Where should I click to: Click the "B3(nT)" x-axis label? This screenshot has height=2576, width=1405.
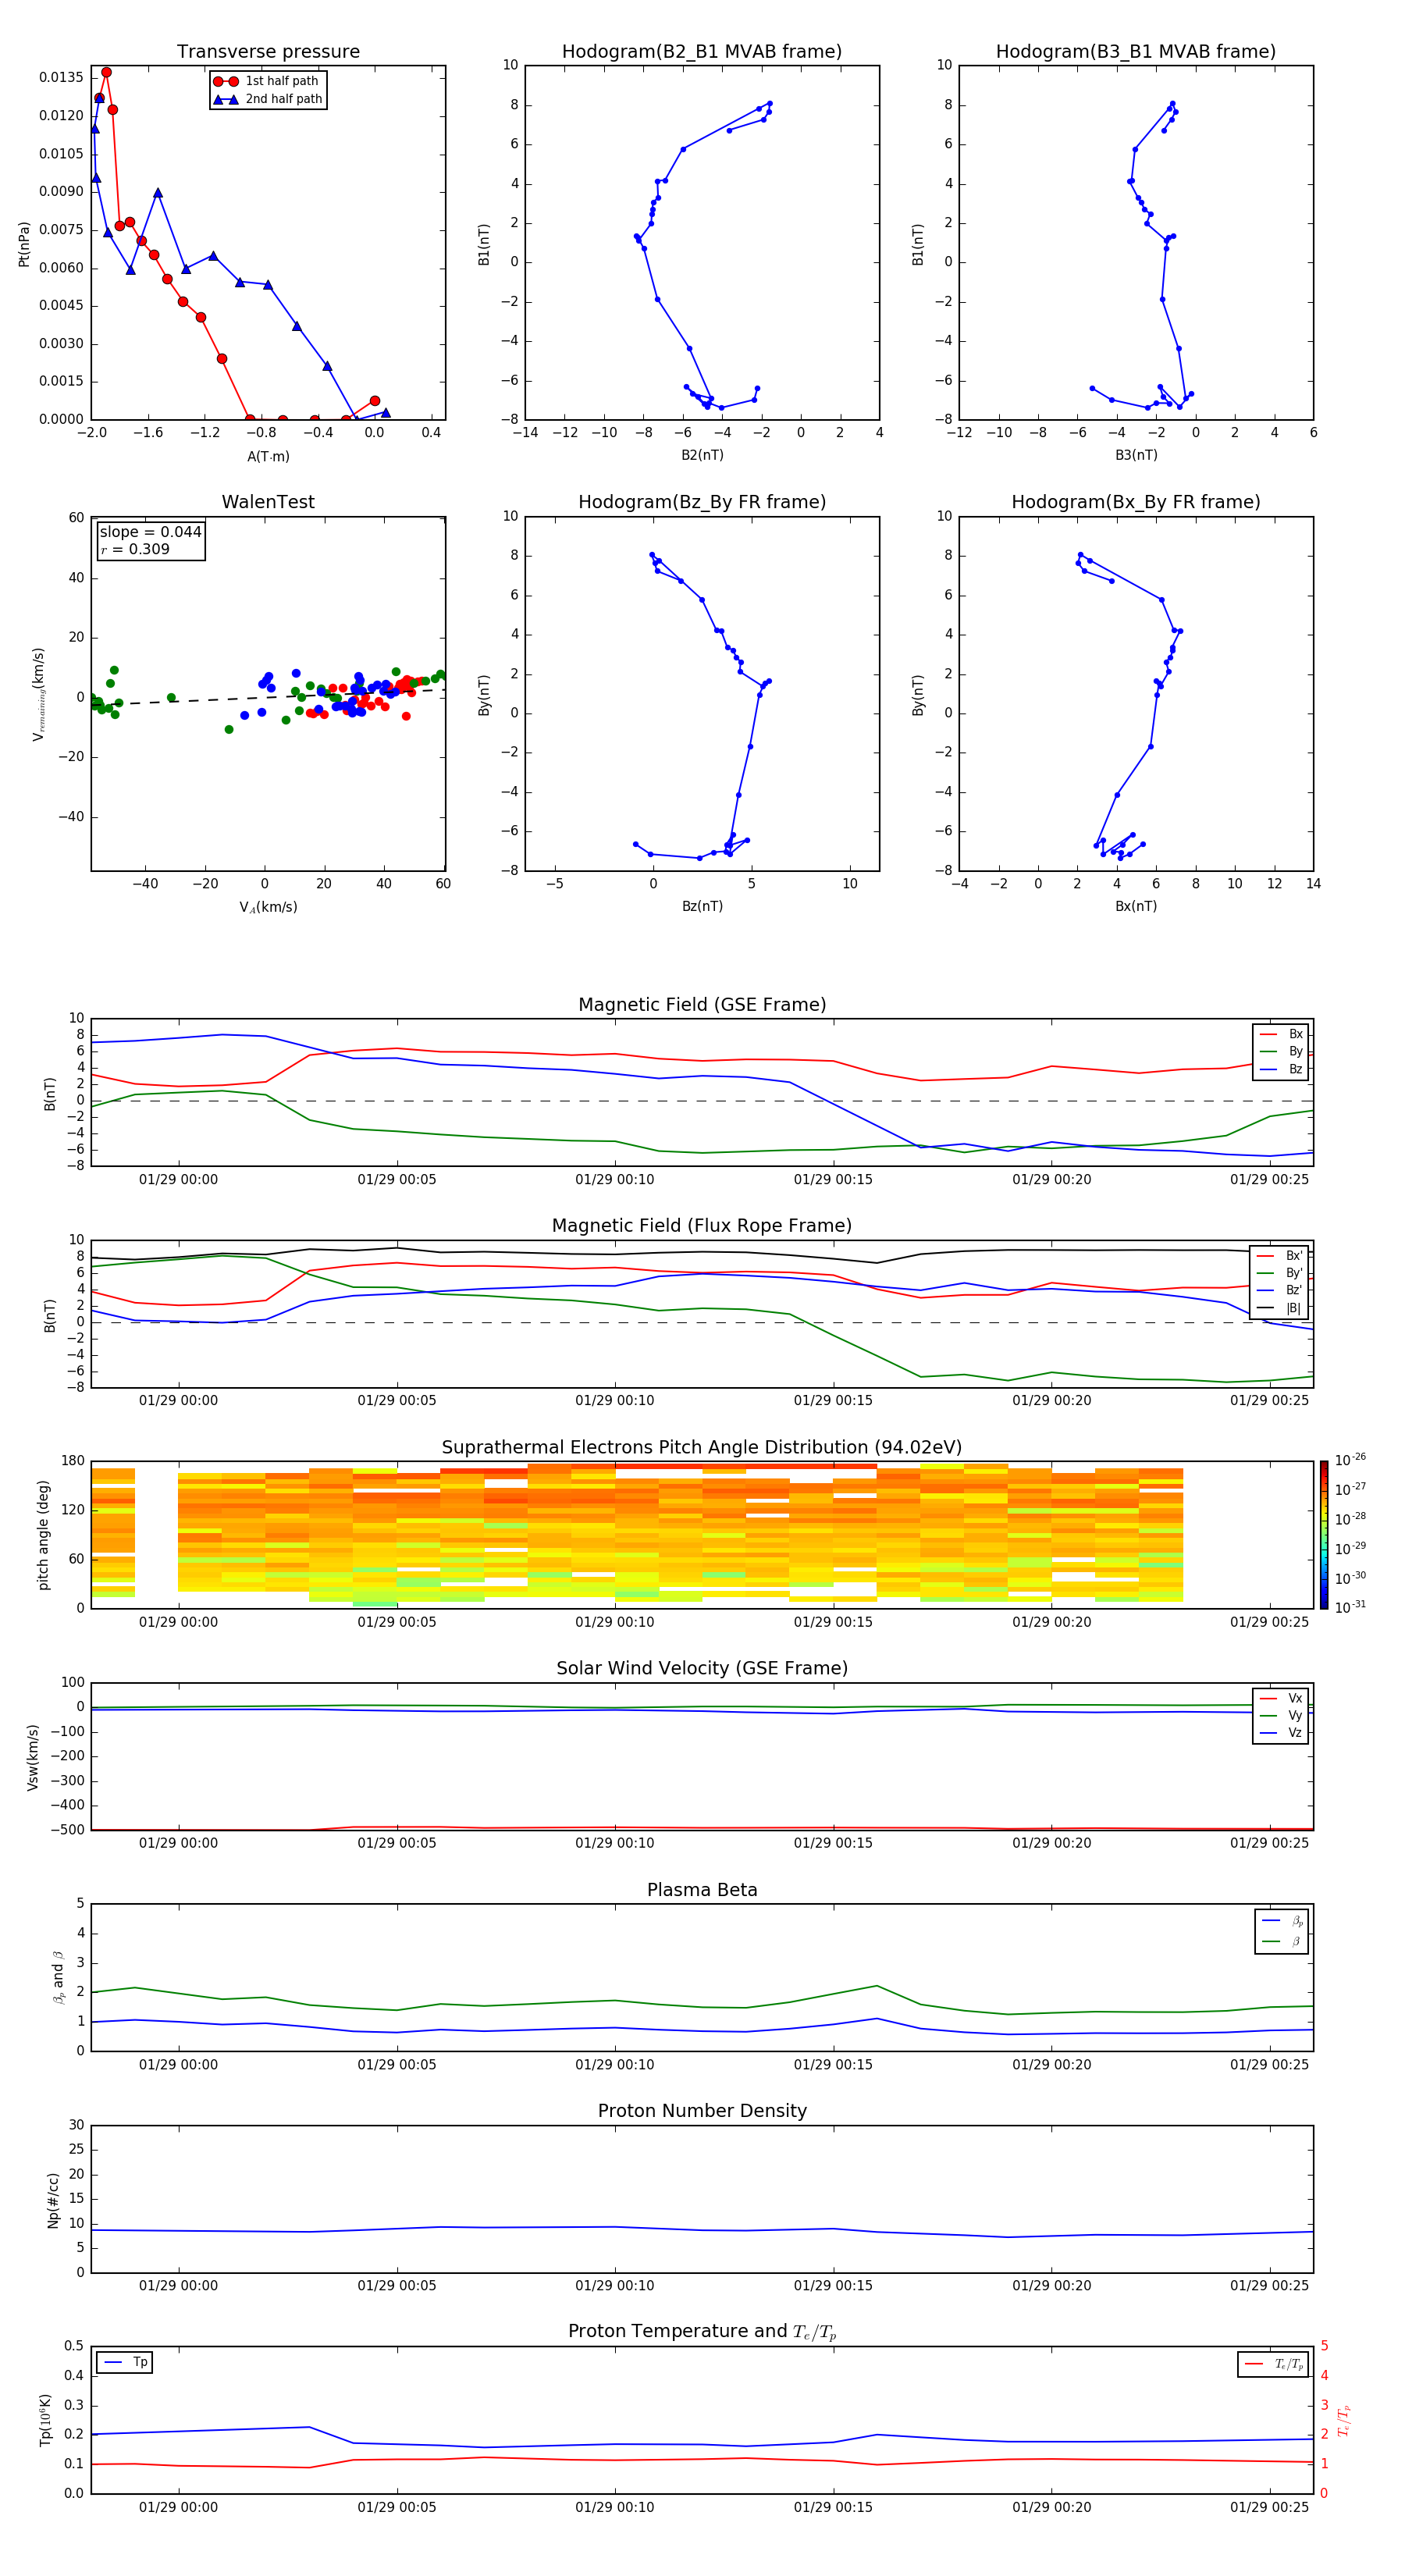coord(1136,455)
